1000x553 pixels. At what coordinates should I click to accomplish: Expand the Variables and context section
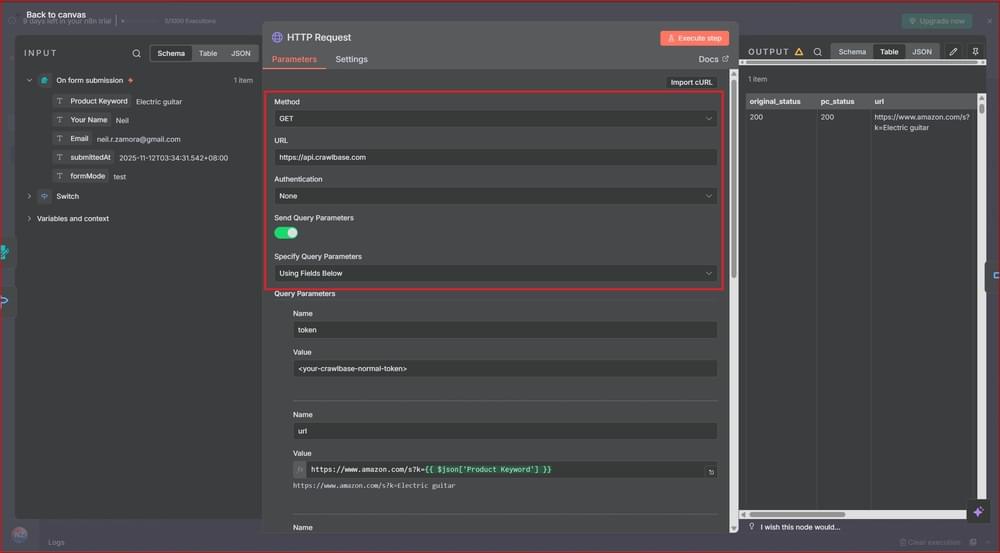[x=29, y=219]
